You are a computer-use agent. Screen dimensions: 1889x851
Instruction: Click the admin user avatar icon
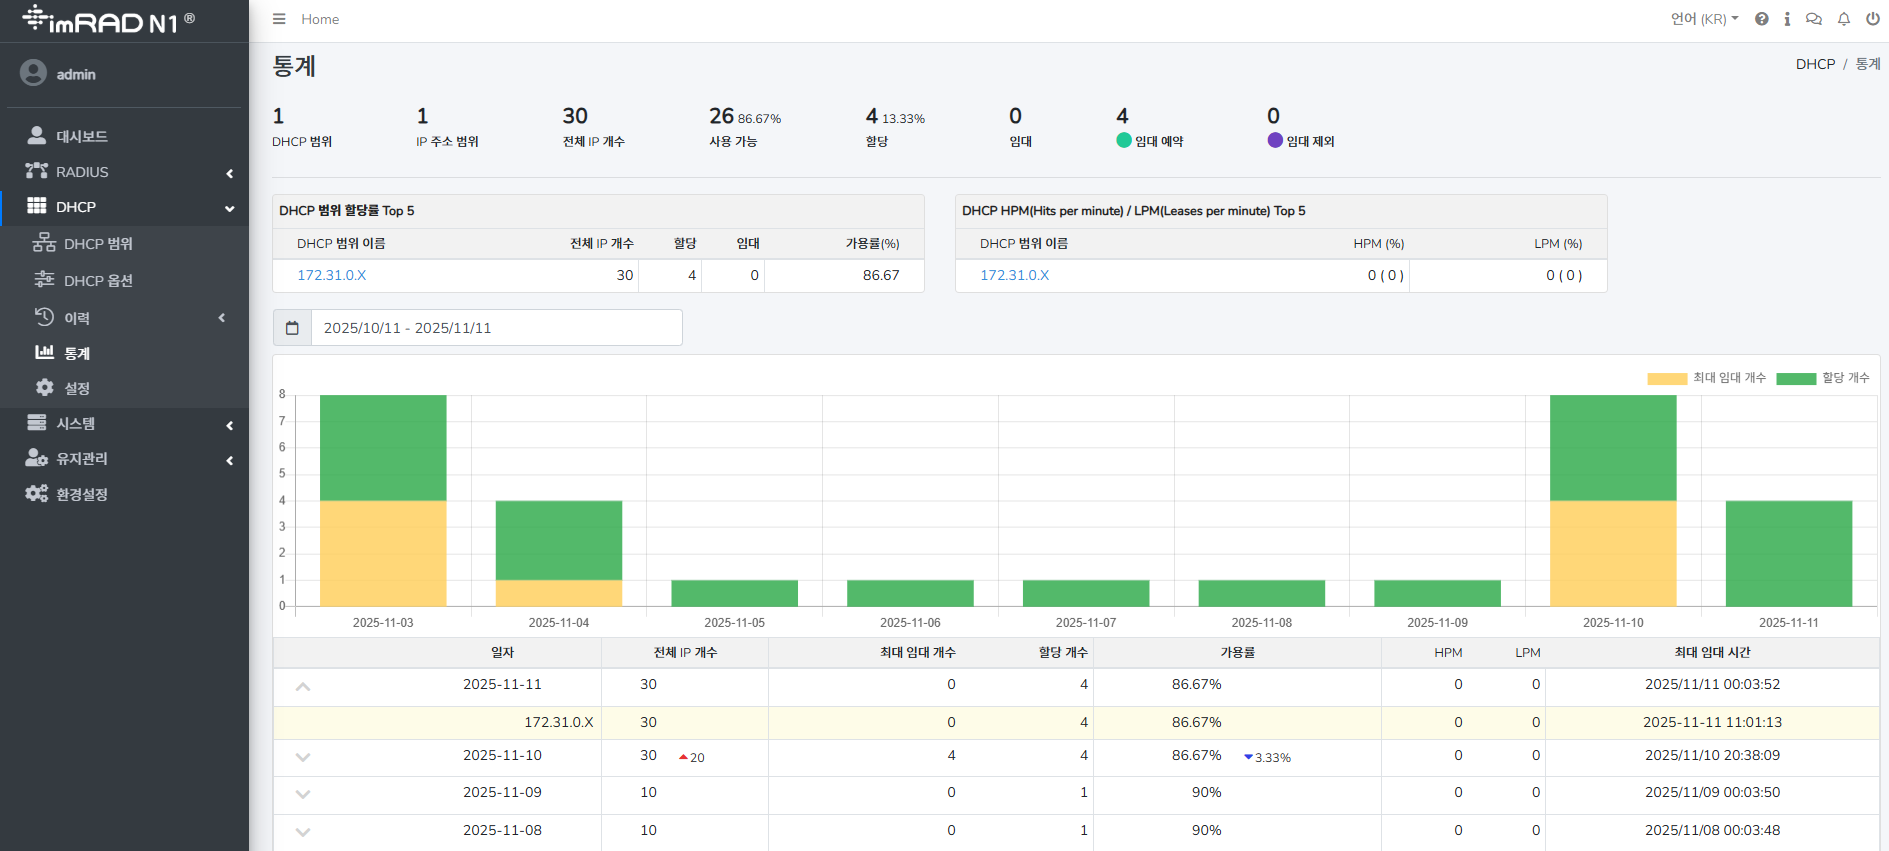34,73
